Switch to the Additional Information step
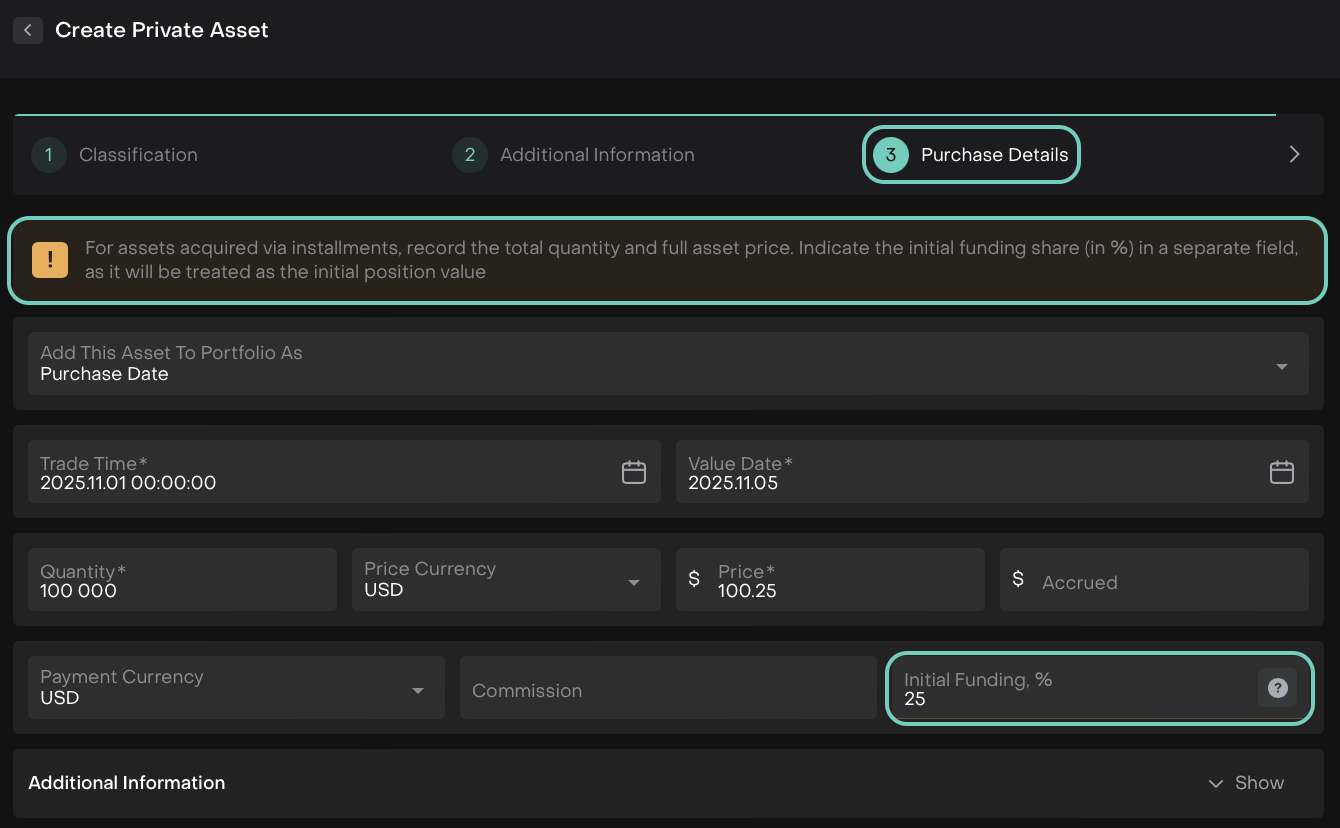This screenshot has width=1340, height=828. tap(597, 155)
